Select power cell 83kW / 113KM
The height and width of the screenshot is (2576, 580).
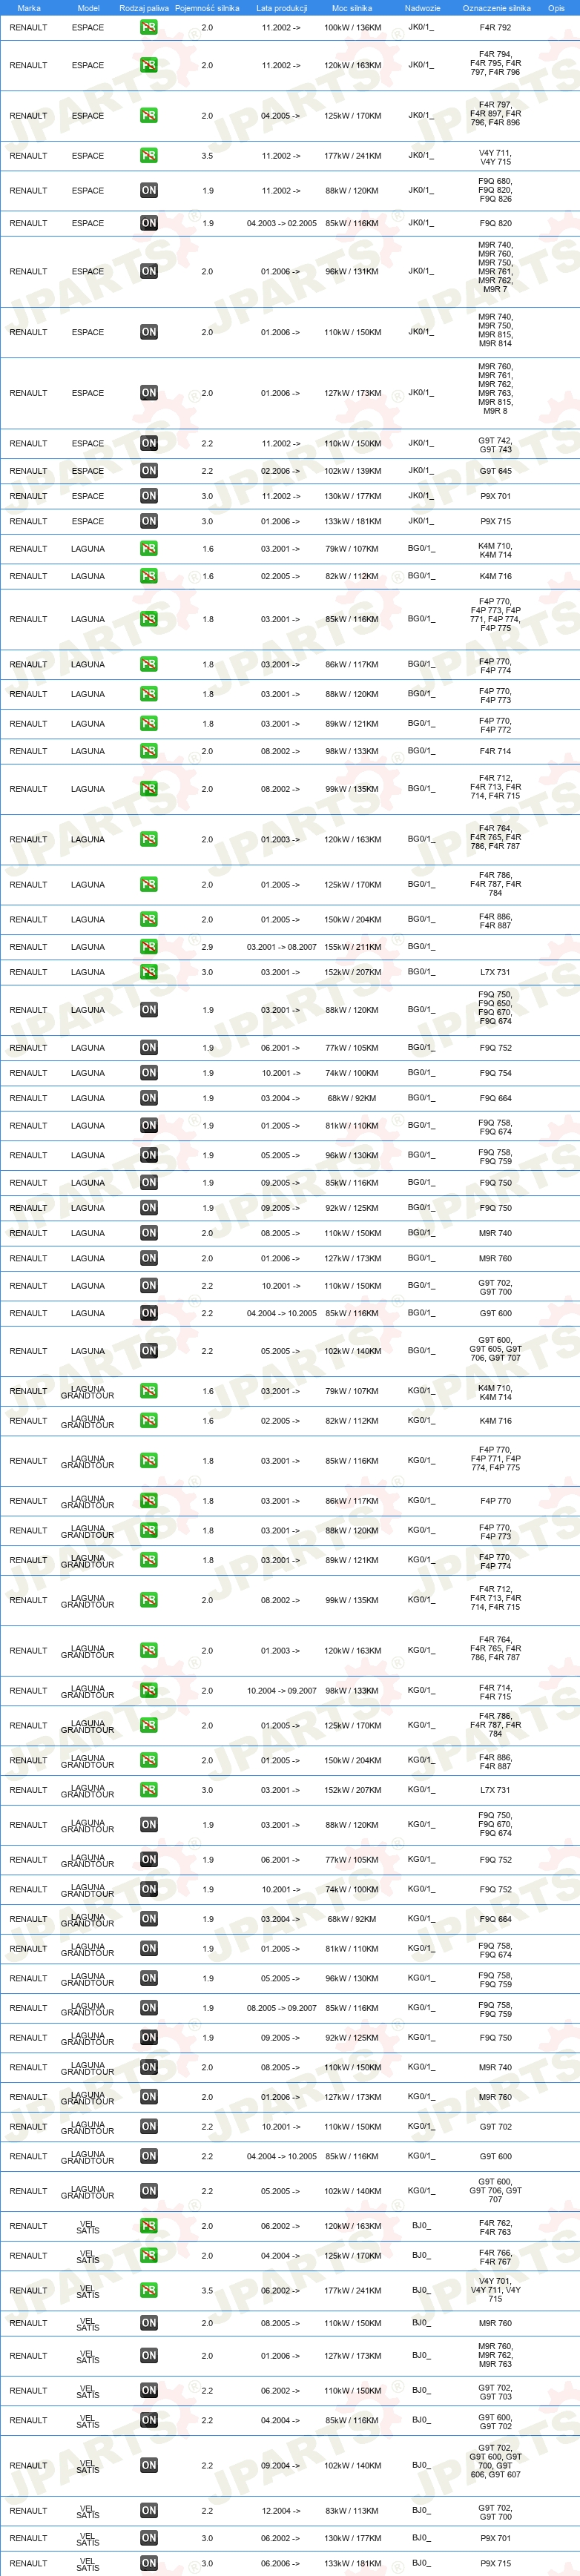pos(352,2511)
